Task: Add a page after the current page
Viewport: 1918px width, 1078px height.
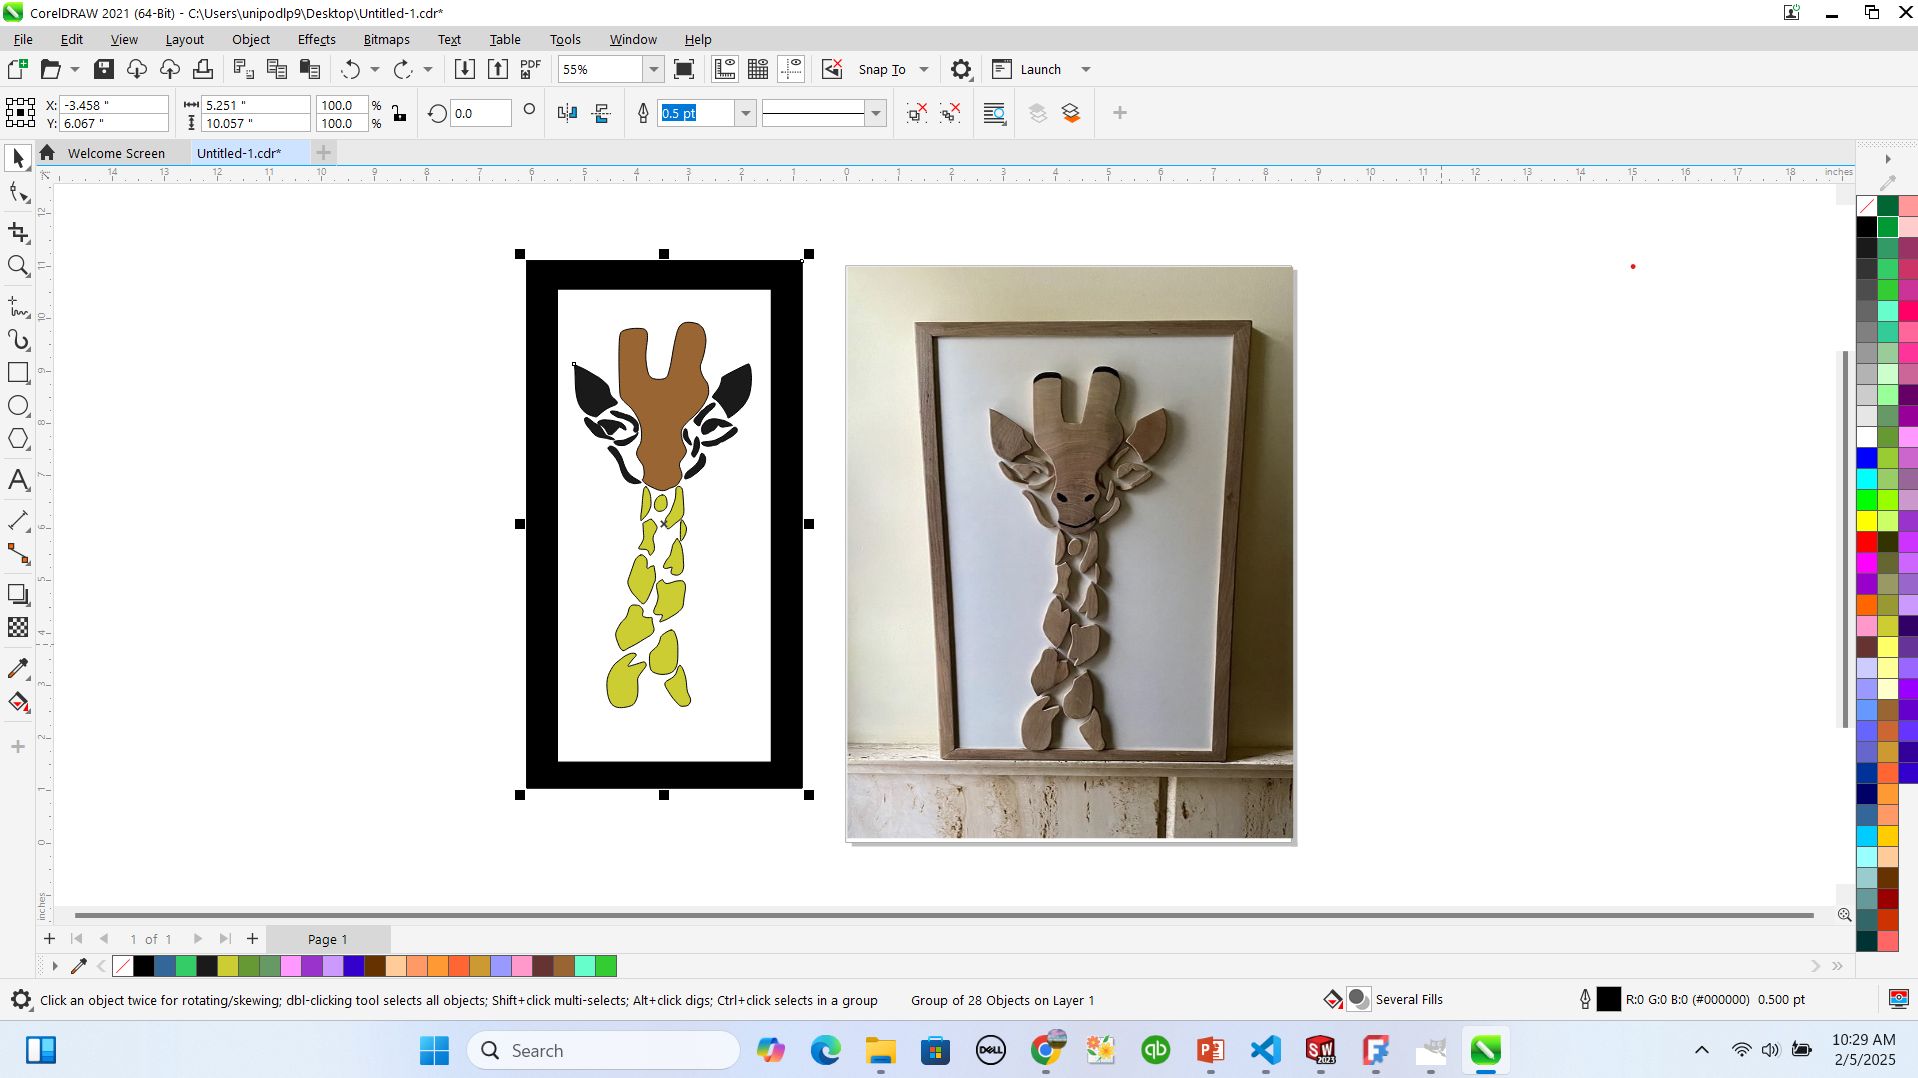Action: (252, 938)
